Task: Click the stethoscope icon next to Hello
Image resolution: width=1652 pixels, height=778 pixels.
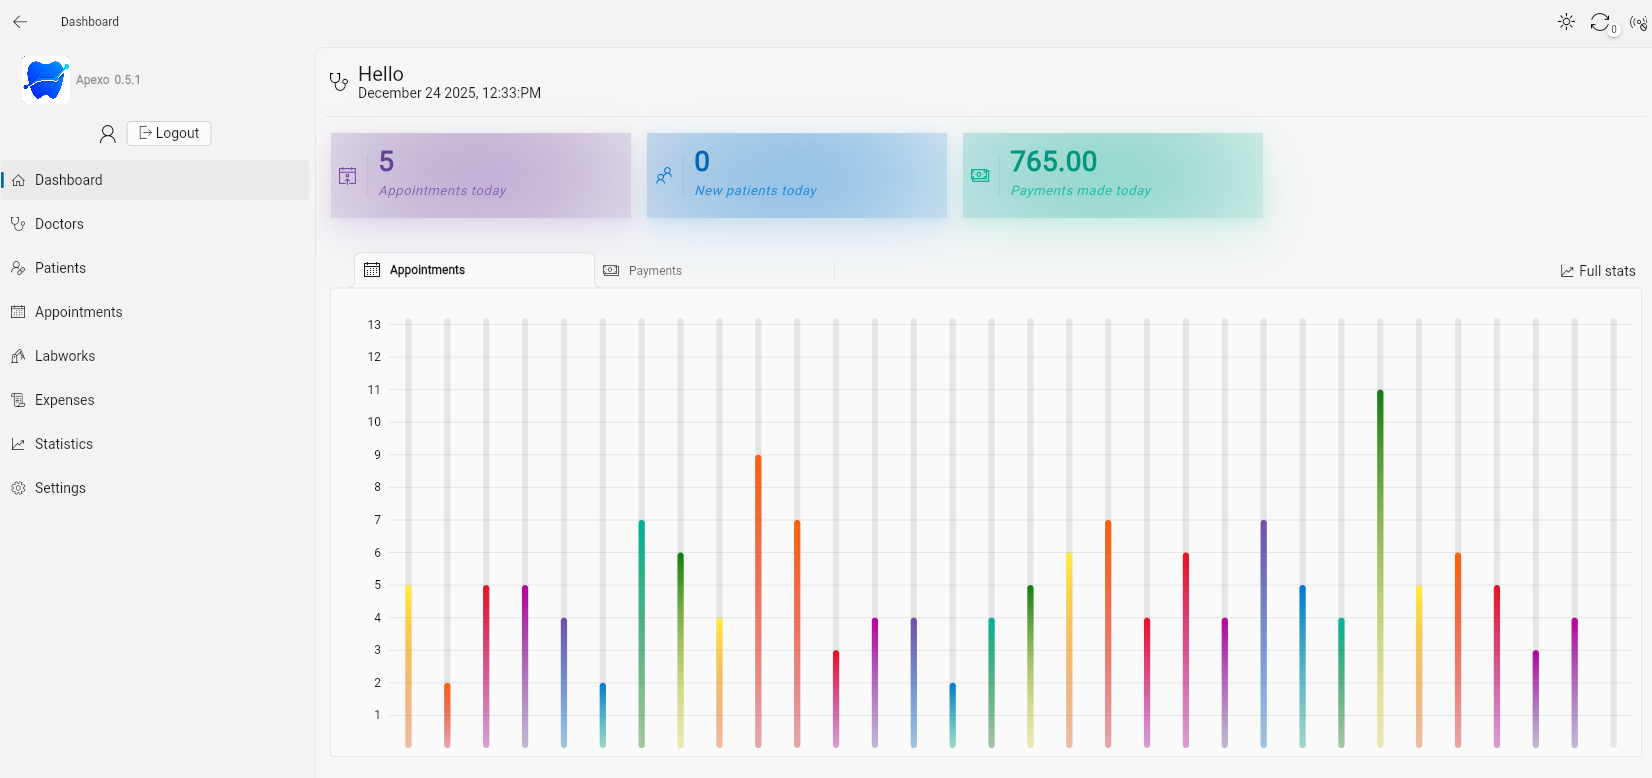Action: click(339, 82)
